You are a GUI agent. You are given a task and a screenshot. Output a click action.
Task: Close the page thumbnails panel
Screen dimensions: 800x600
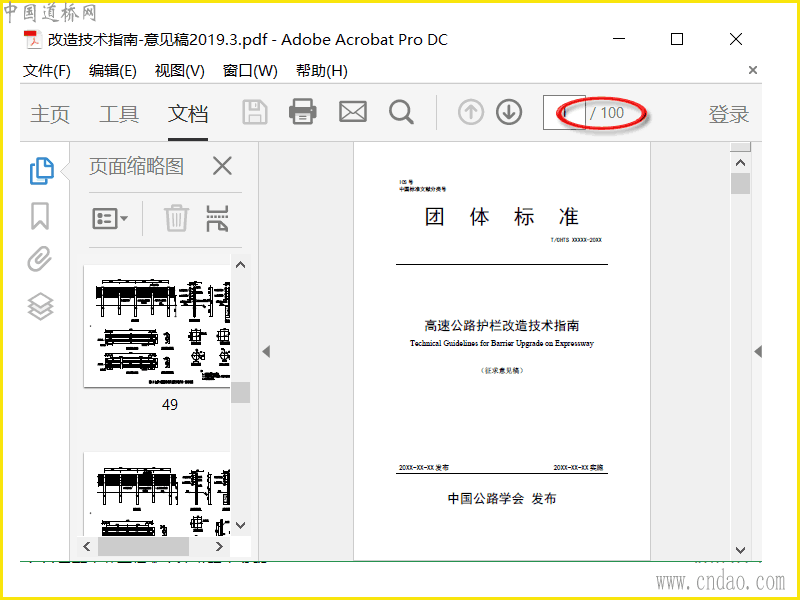click(222, 166)
